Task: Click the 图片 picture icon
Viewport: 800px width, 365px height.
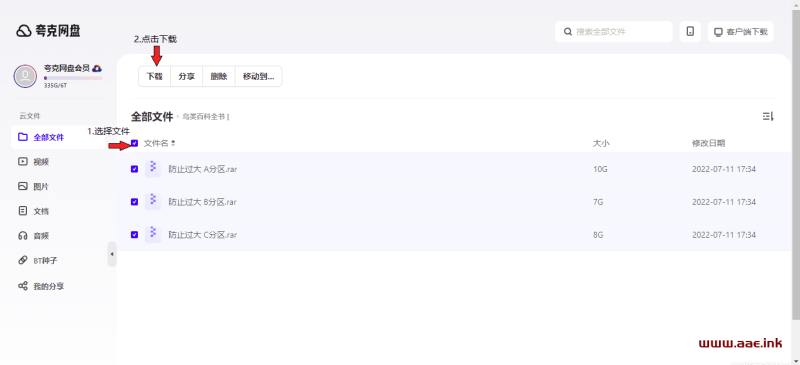Action: [22, 186]
